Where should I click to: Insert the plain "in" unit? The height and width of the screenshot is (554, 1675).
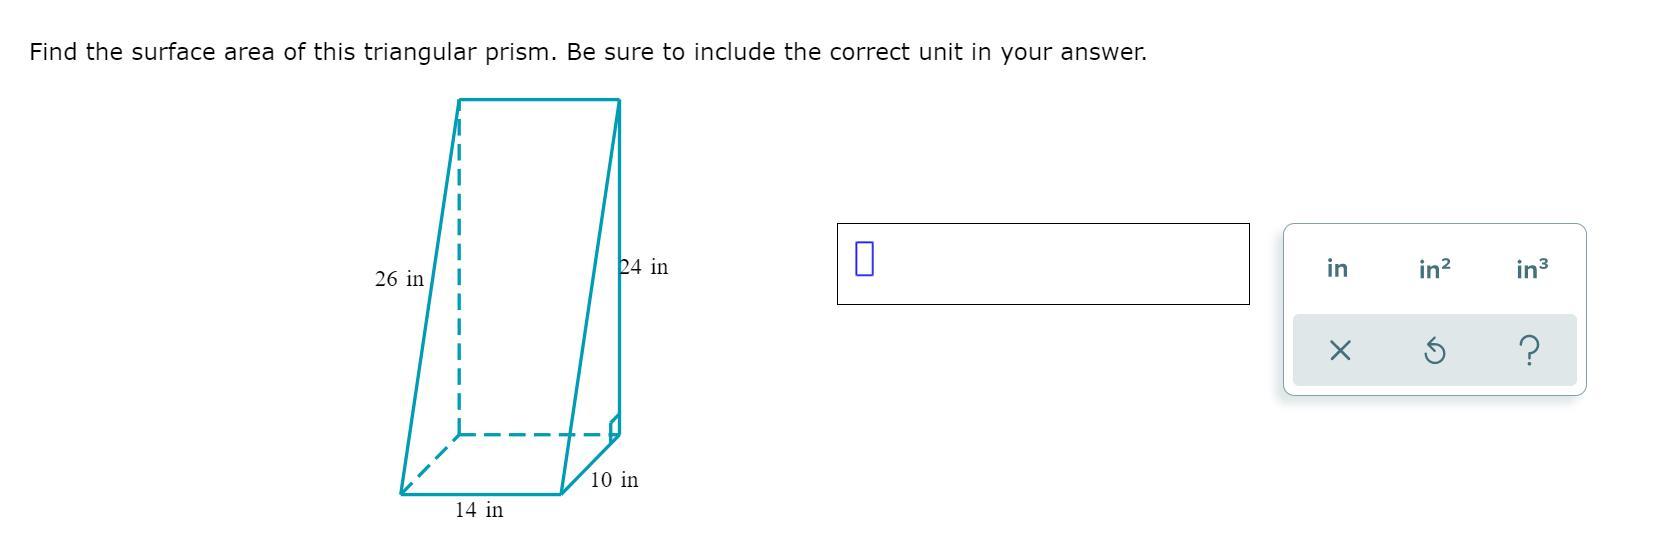(1337, 268)
